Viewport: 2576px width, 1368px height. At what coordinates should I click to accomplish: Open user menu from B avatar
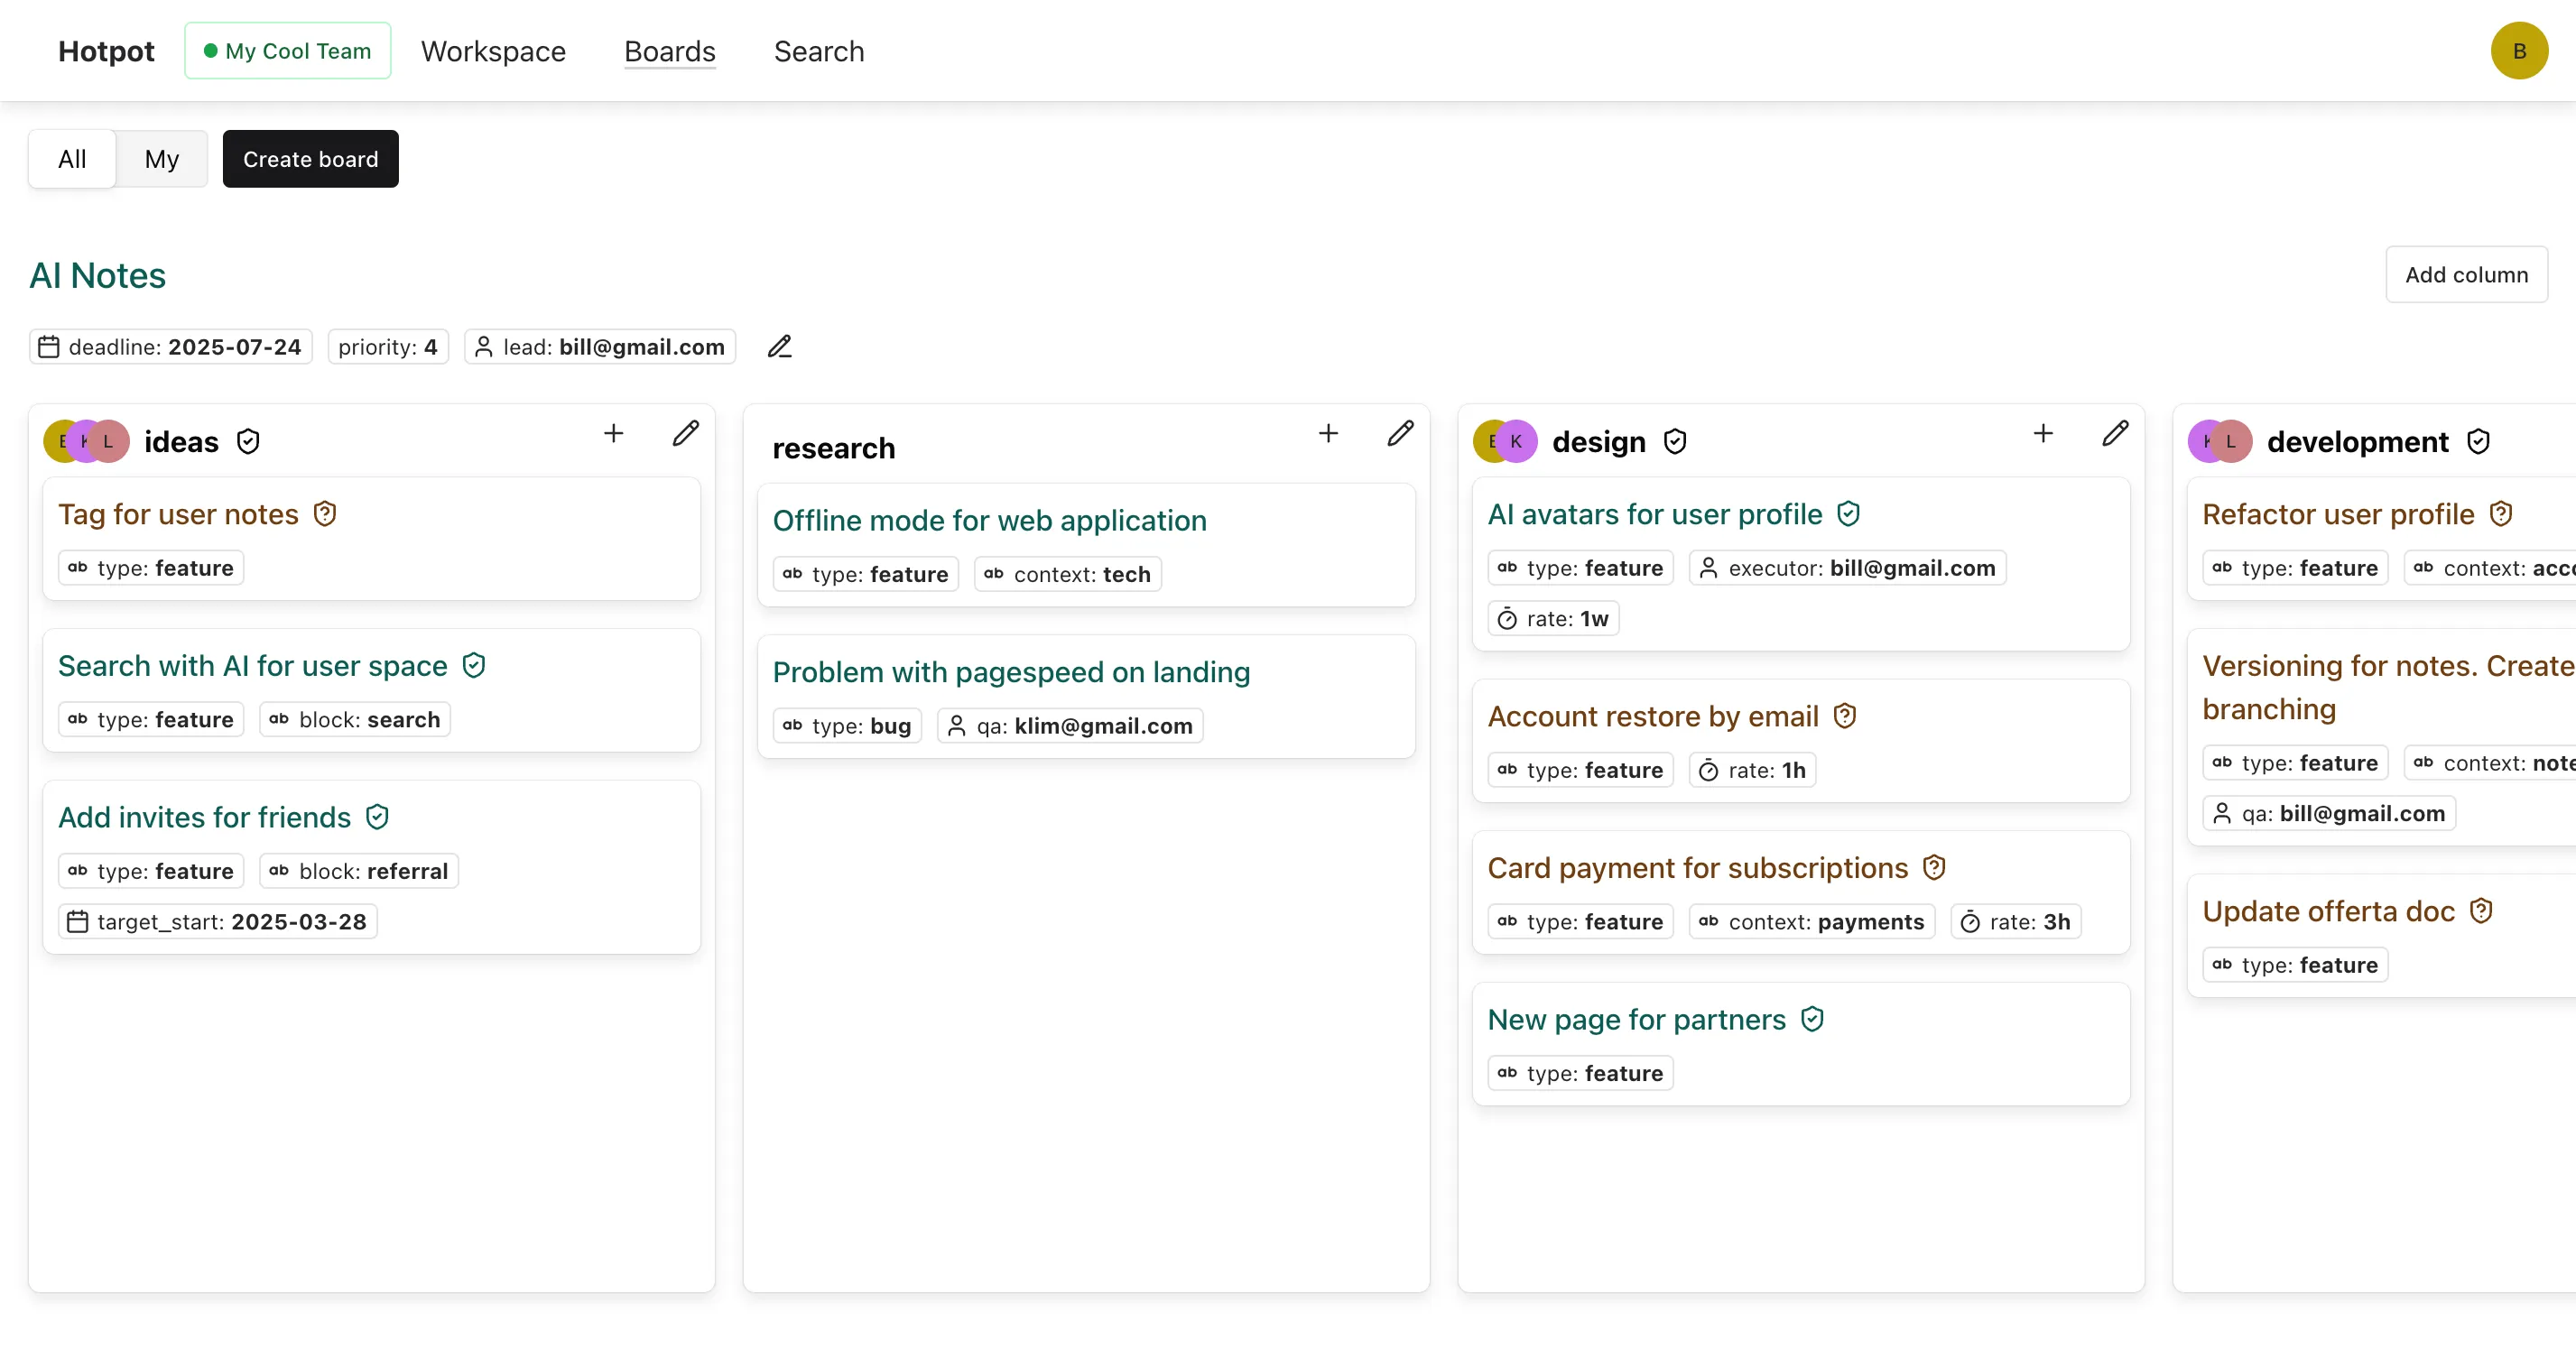(2518, 51)
